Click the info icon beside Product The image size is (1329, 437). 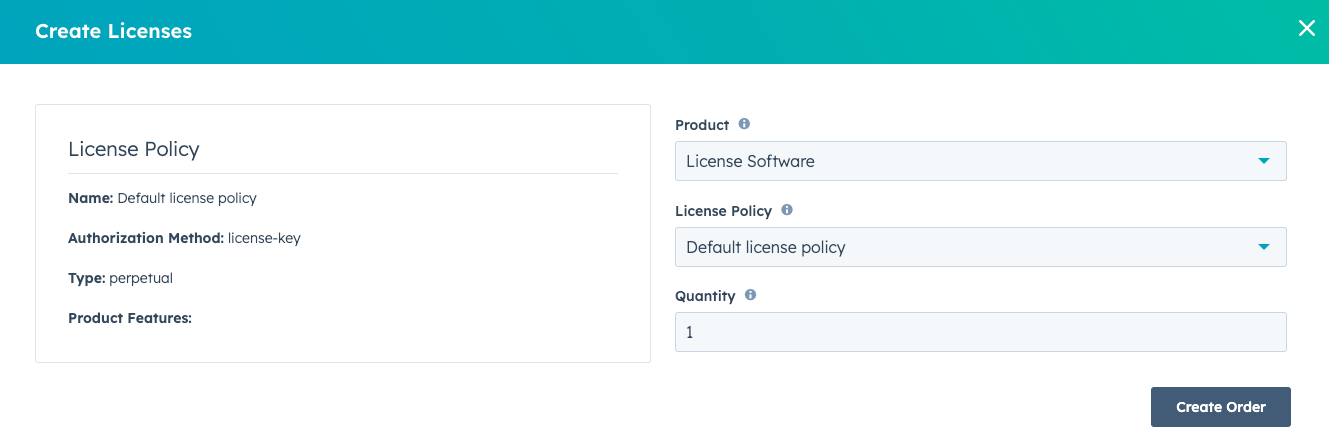click(x=744, y=125)
